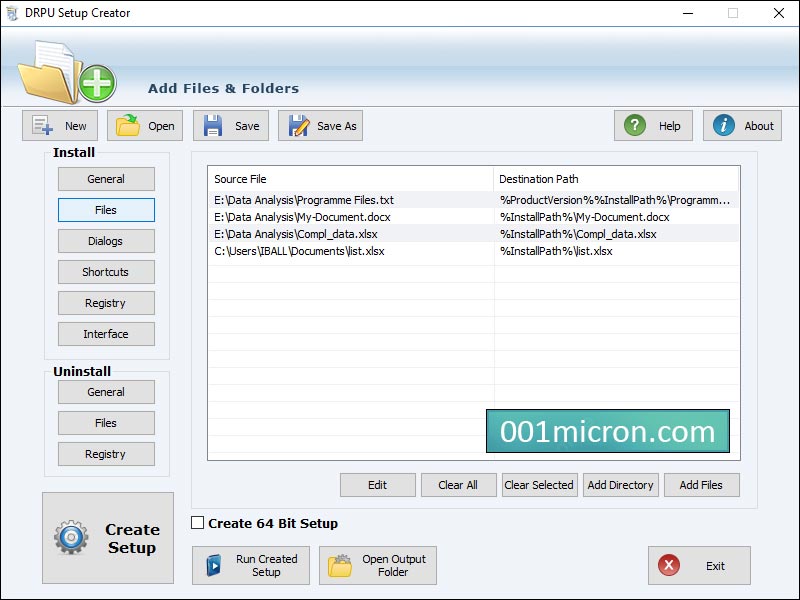The image size is (800, 600).
Task: Switch to the Dialogs section
Action: (x=106, y=241)
